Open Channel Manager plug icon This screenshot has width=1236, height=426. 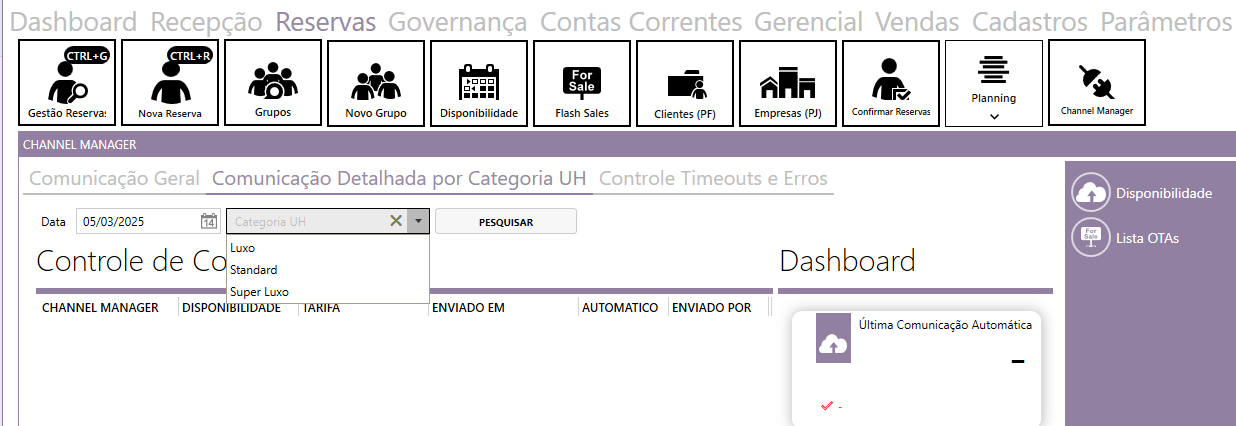(x=1097, y=82)
